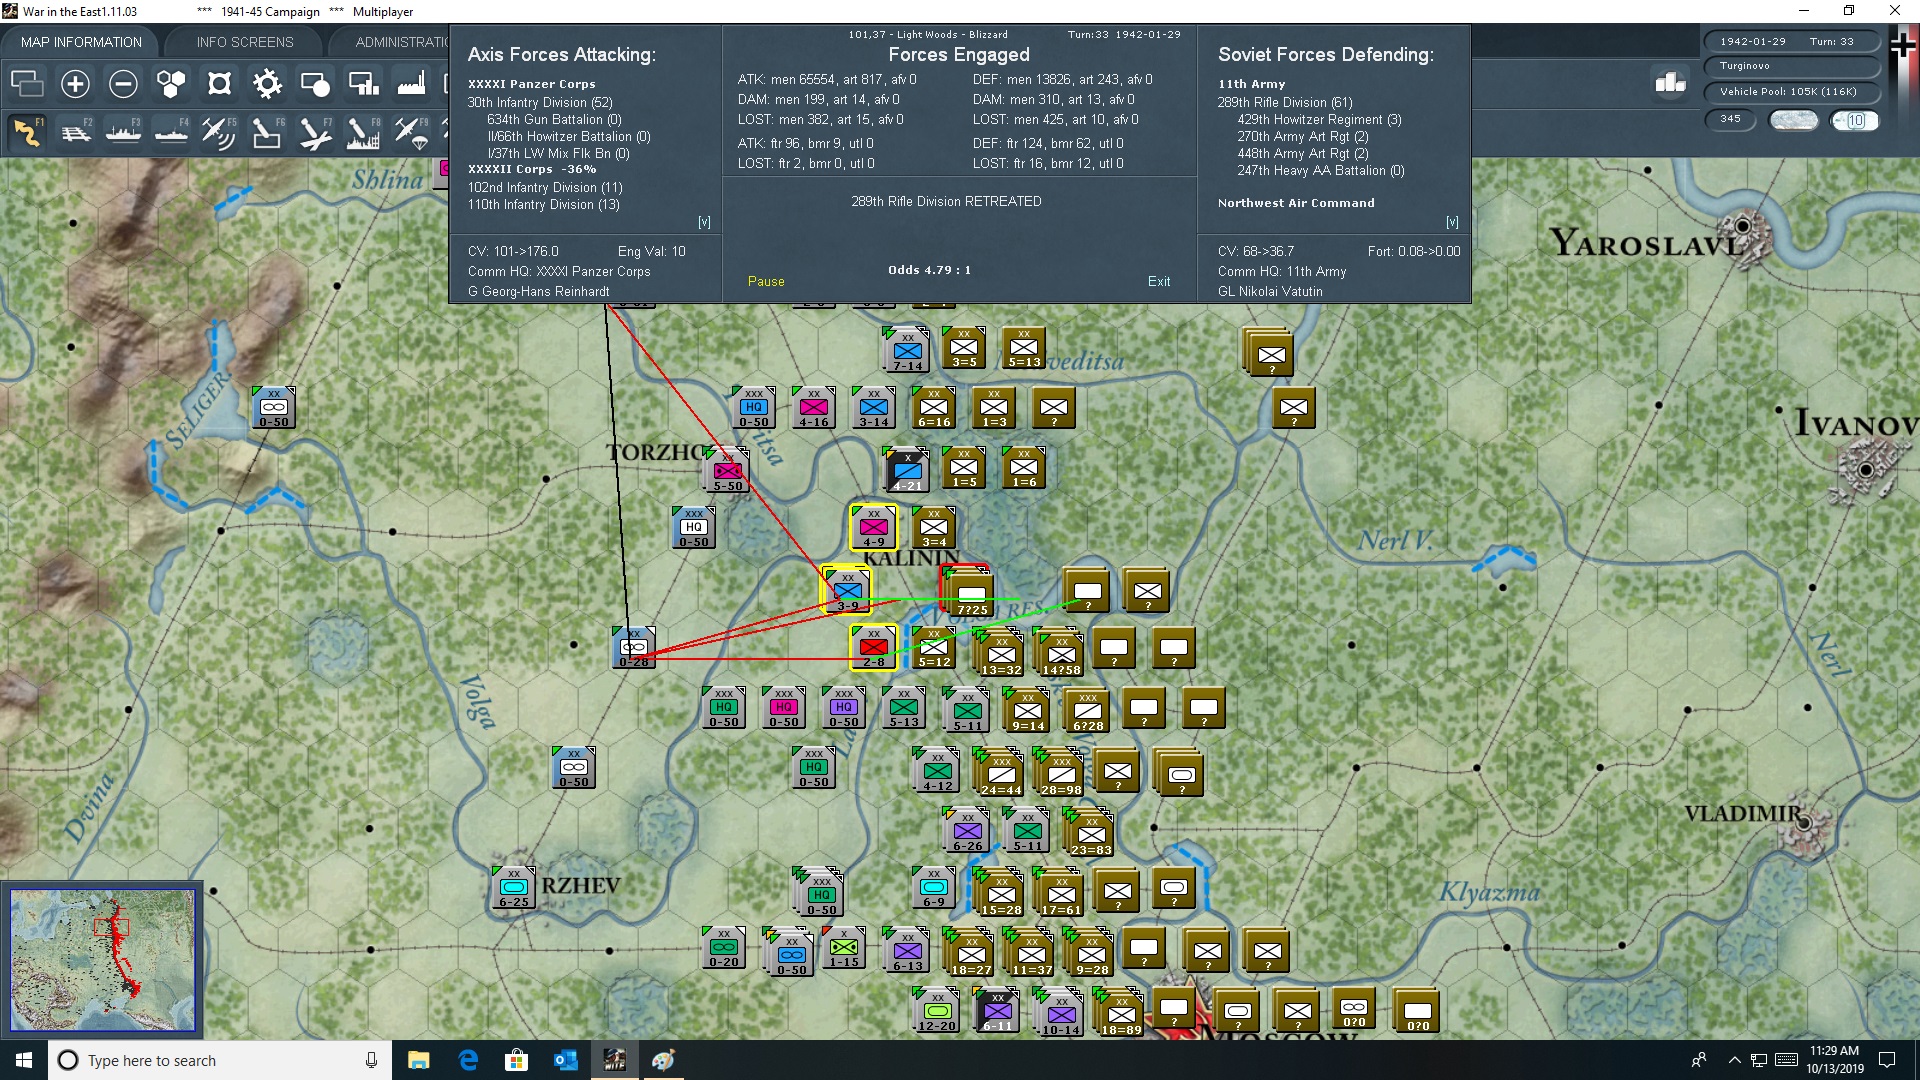Zoom in on the map with plus icon
Viewport: 1920px width, 1080px height.
[75, 84]
